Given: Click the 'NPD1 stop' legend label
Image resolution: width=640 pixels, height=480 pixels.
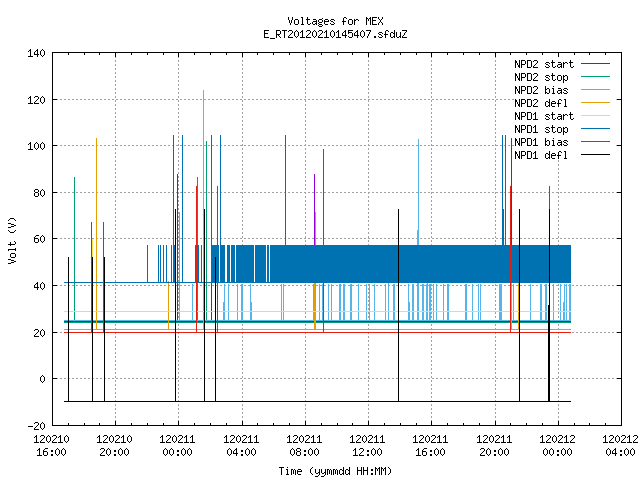Looking at the screenshot, I should click(x=541, y=129).
